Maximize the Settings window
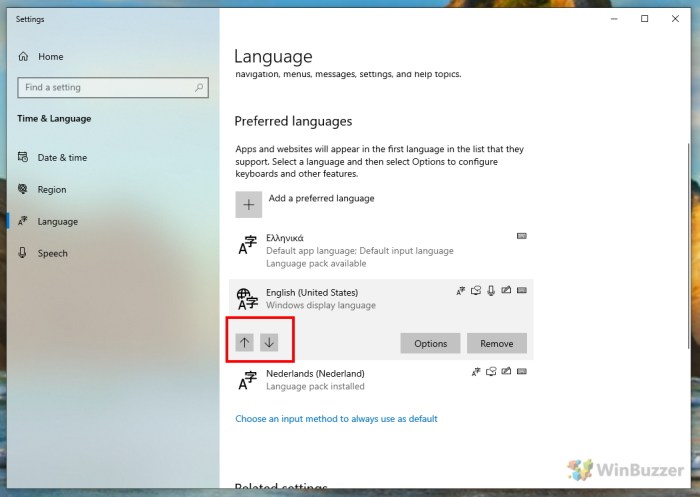This screenshot has width=700, height=497. (645, 19)
